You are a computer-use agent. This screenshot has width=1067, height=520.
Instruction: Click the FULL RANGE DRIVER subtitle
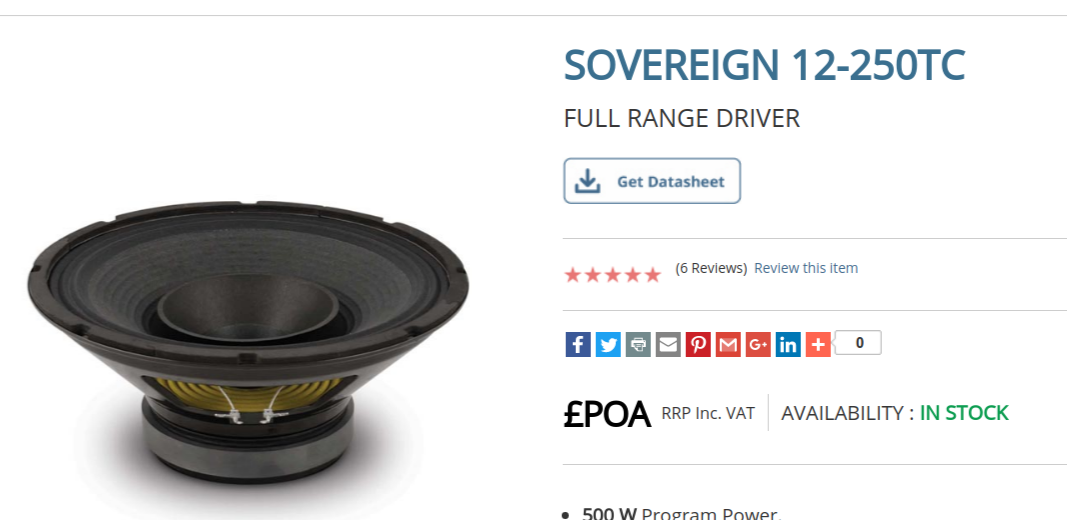682,118
